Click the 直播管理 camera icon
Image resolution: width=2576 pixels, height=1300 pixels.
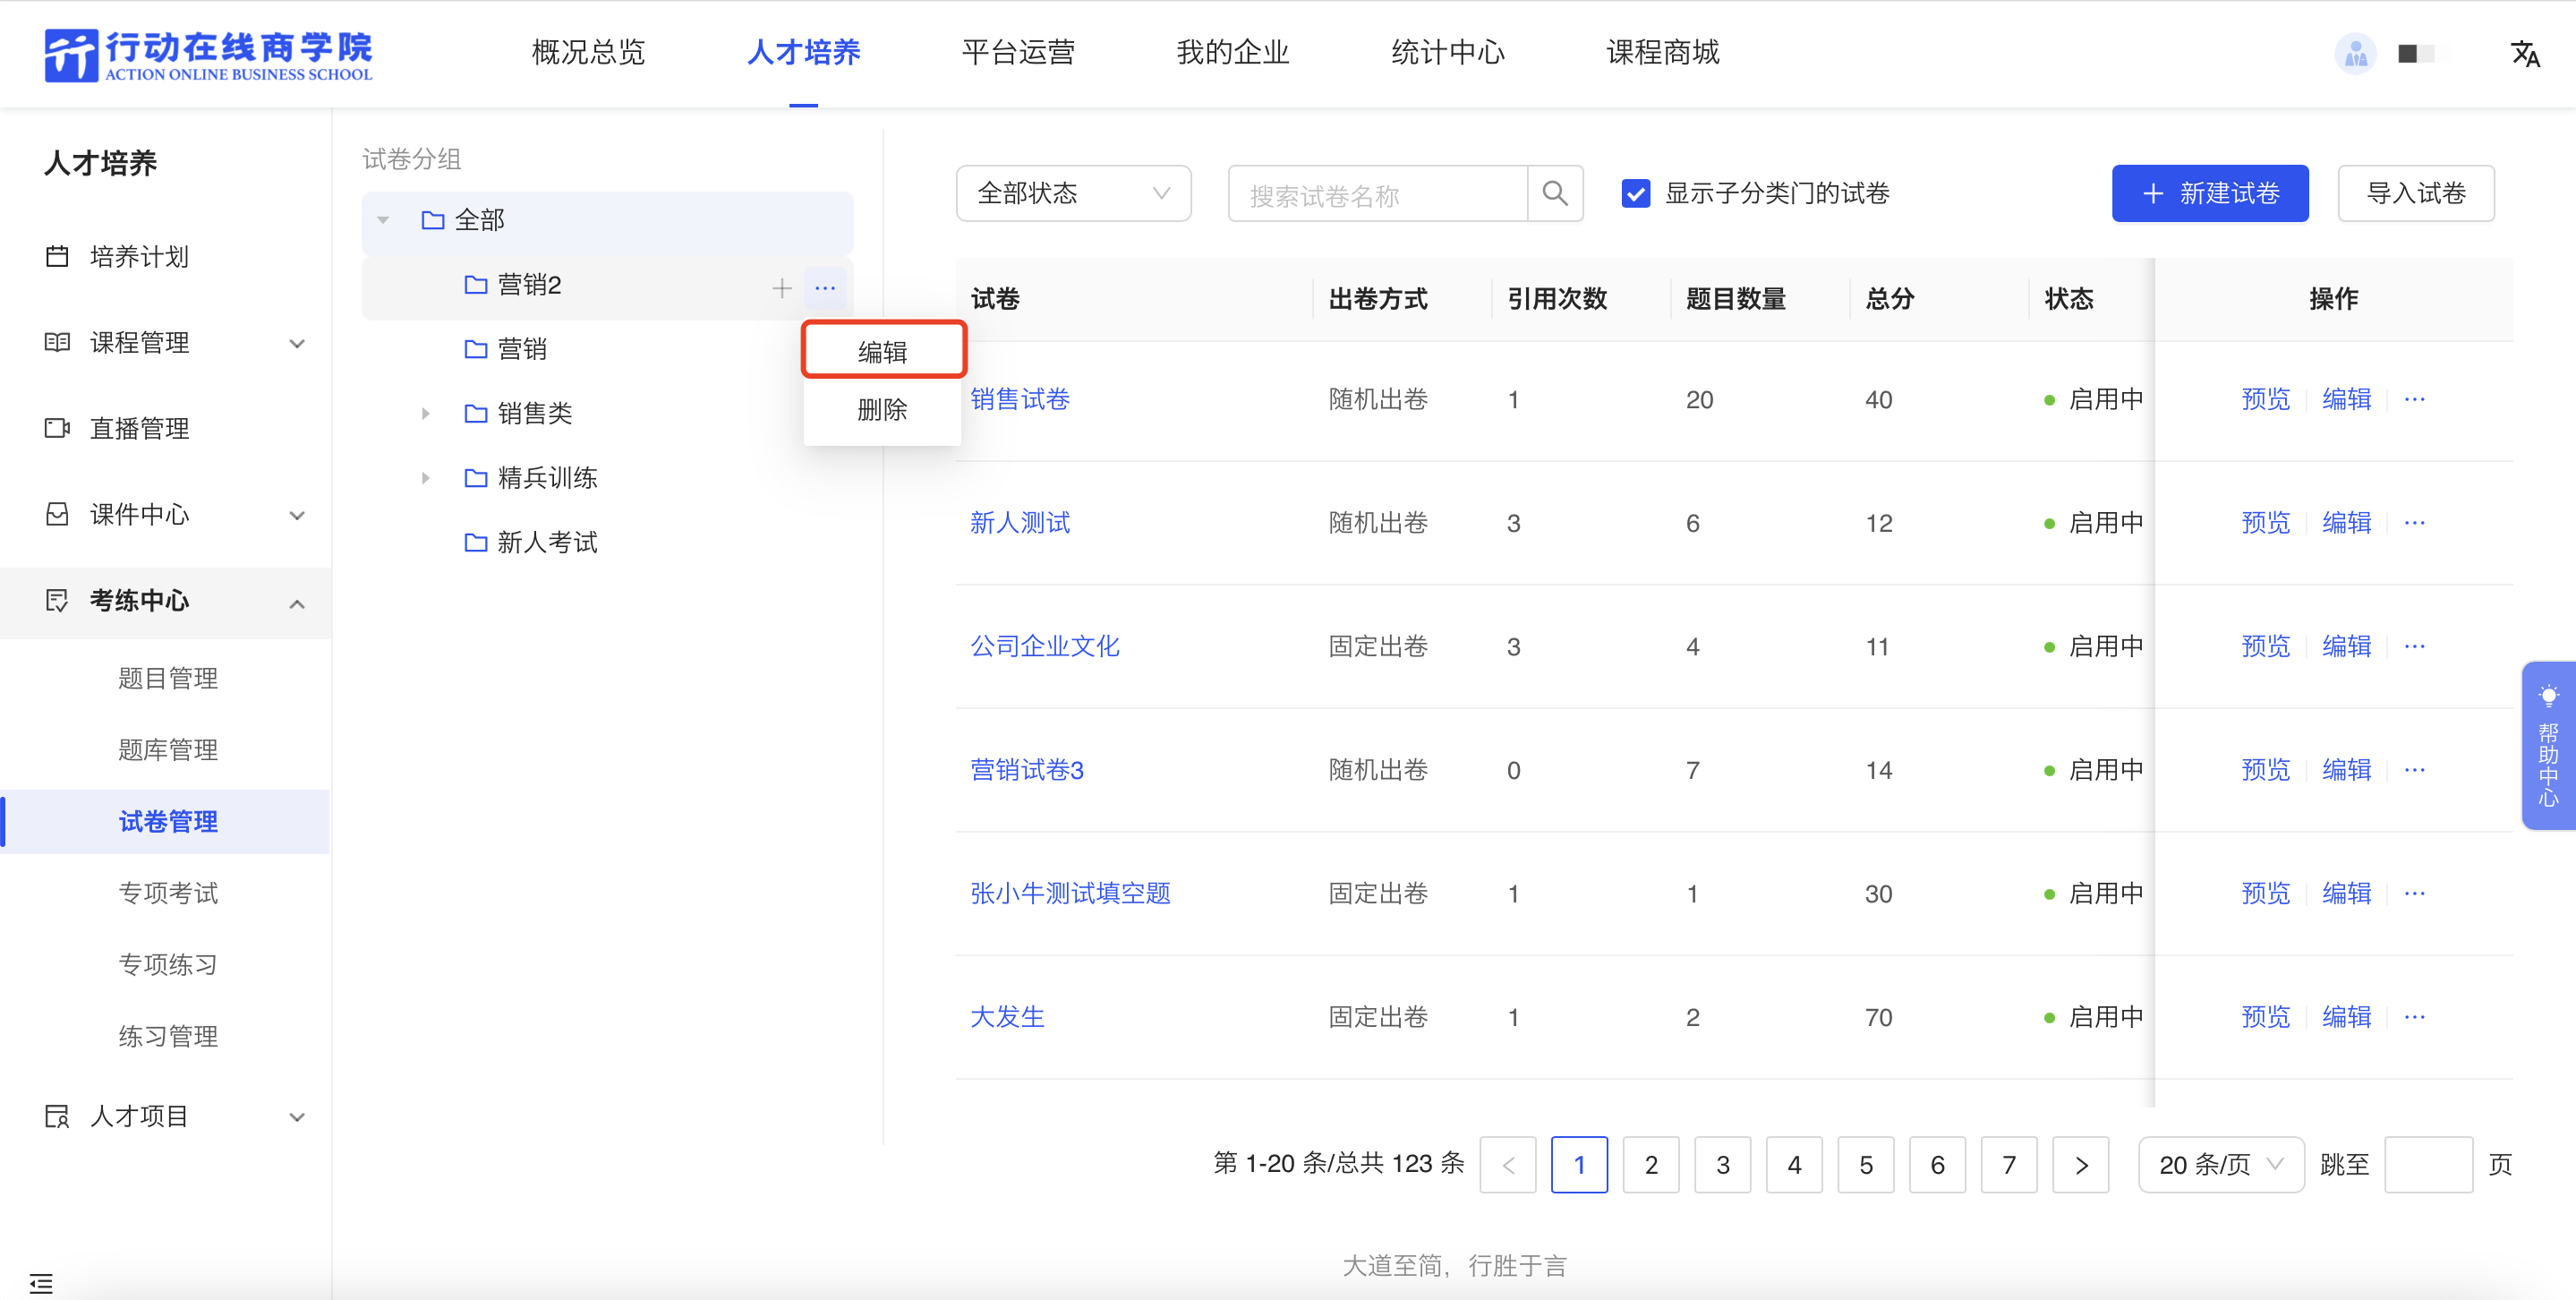57,429
